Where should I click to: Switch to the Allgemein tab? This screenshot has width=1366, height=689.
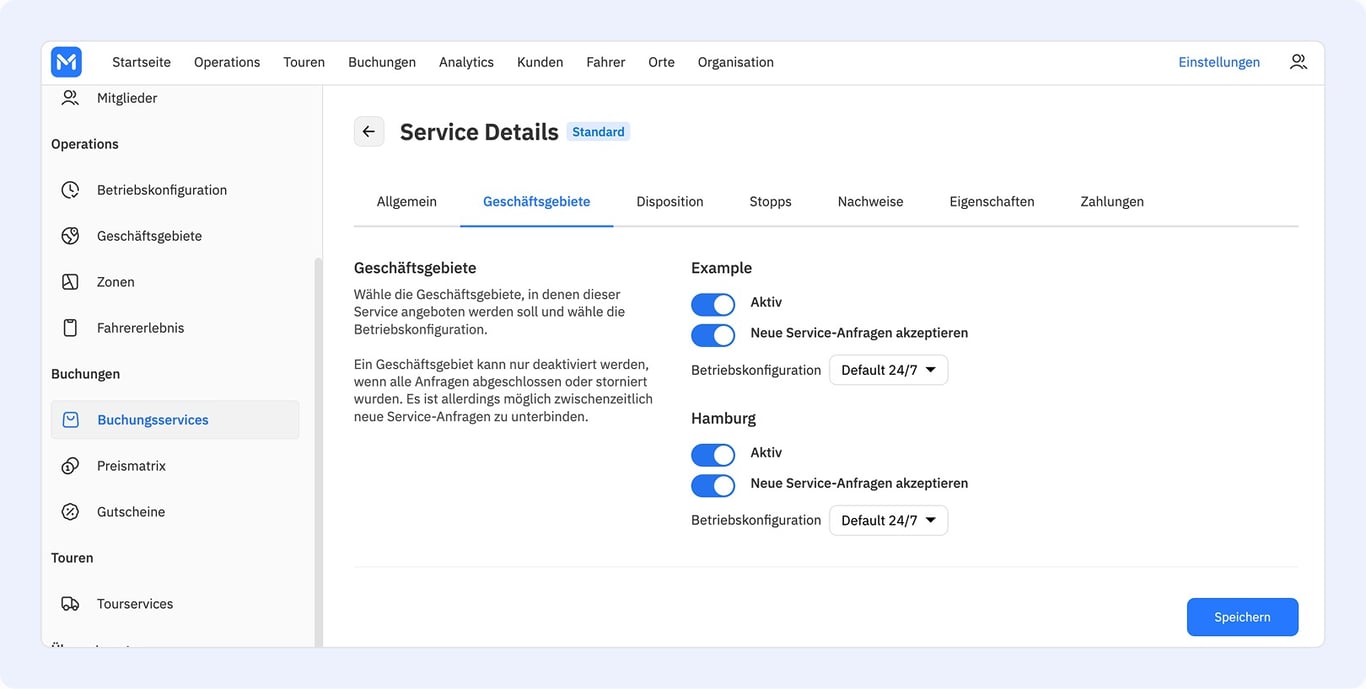[x=407, y=201]
